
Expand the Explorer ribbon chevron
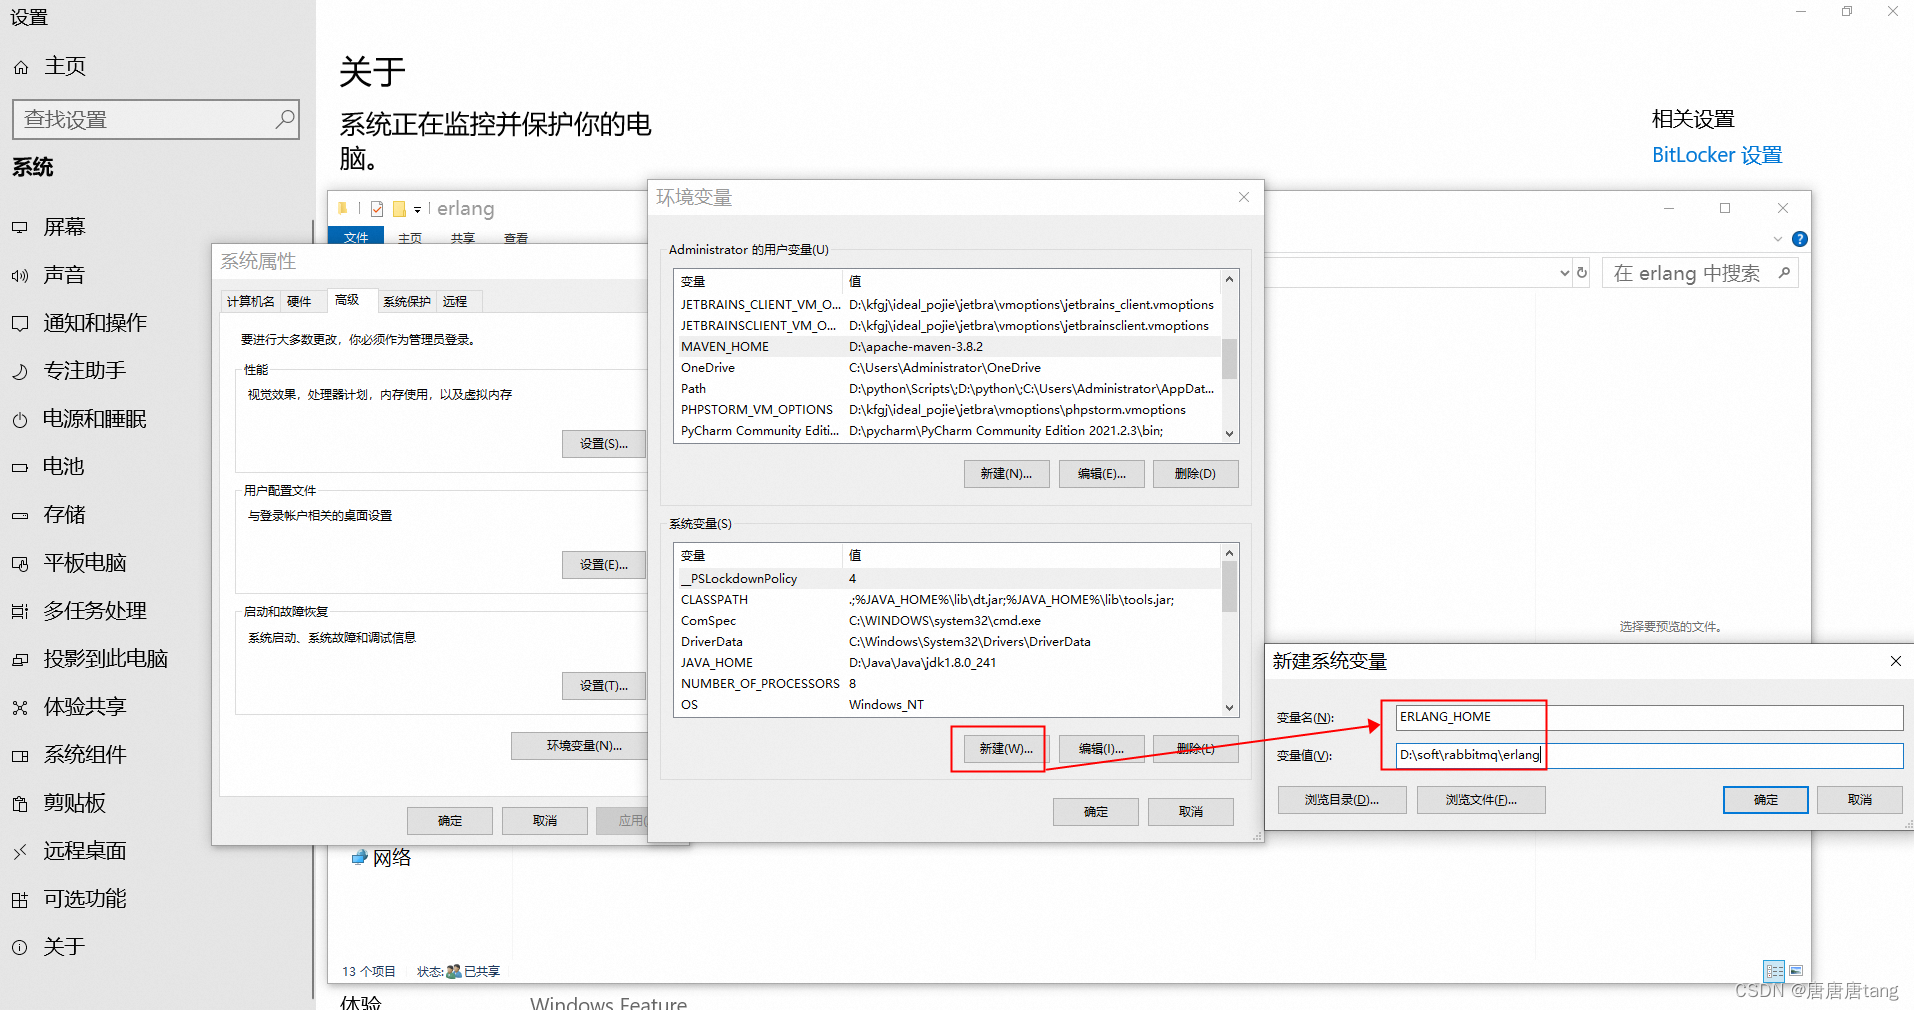tap(1777, 239)
